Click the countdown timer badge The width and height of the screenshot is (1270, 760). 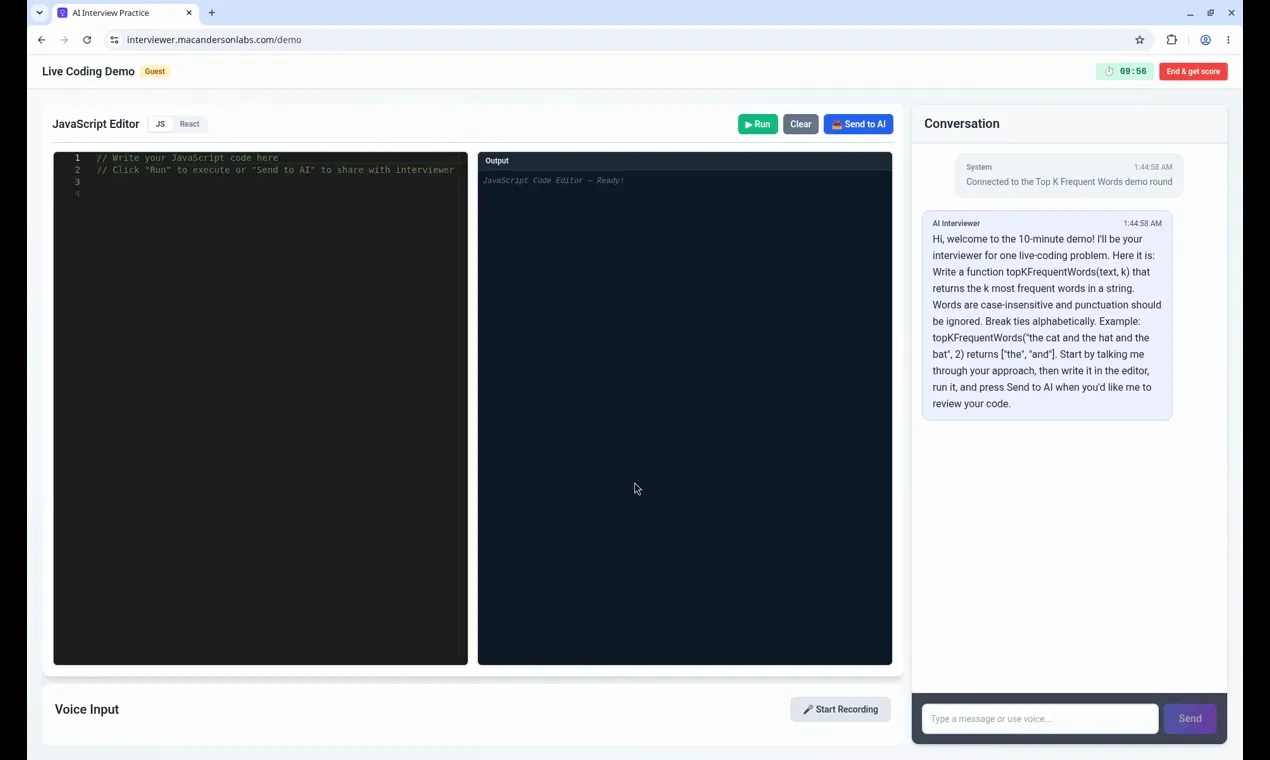coord(1125,71)
